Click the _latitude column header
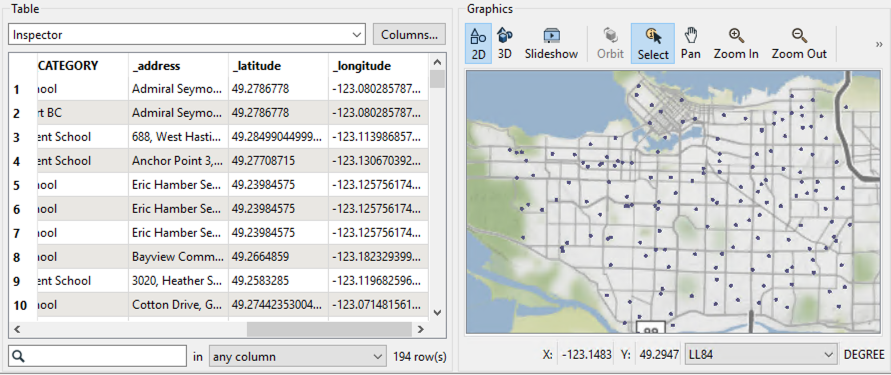Image resolution: width=891 pixels, height=375 pixels. [278, 66]
